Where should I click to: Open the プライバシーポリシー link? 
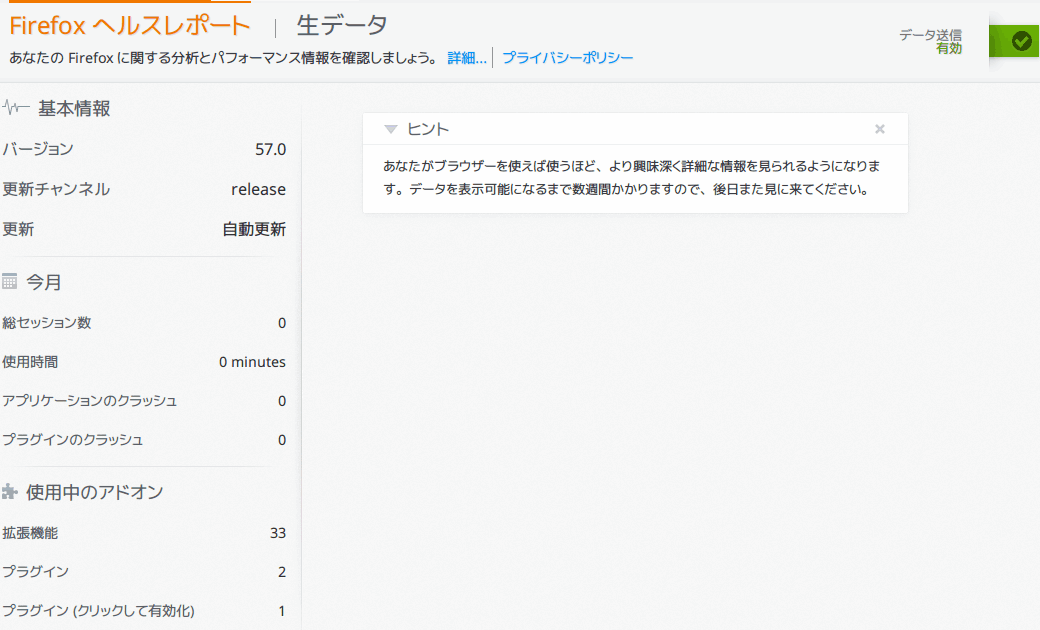click(568, 58)
